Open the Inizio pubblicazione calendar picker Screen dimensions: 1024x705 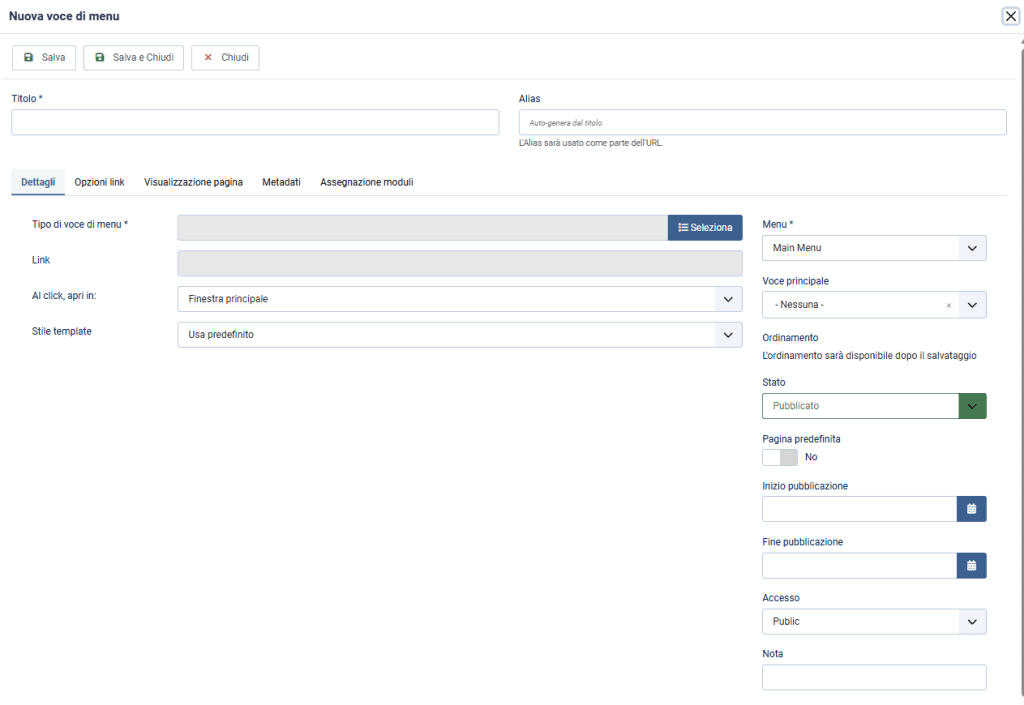tap(971, 509)
